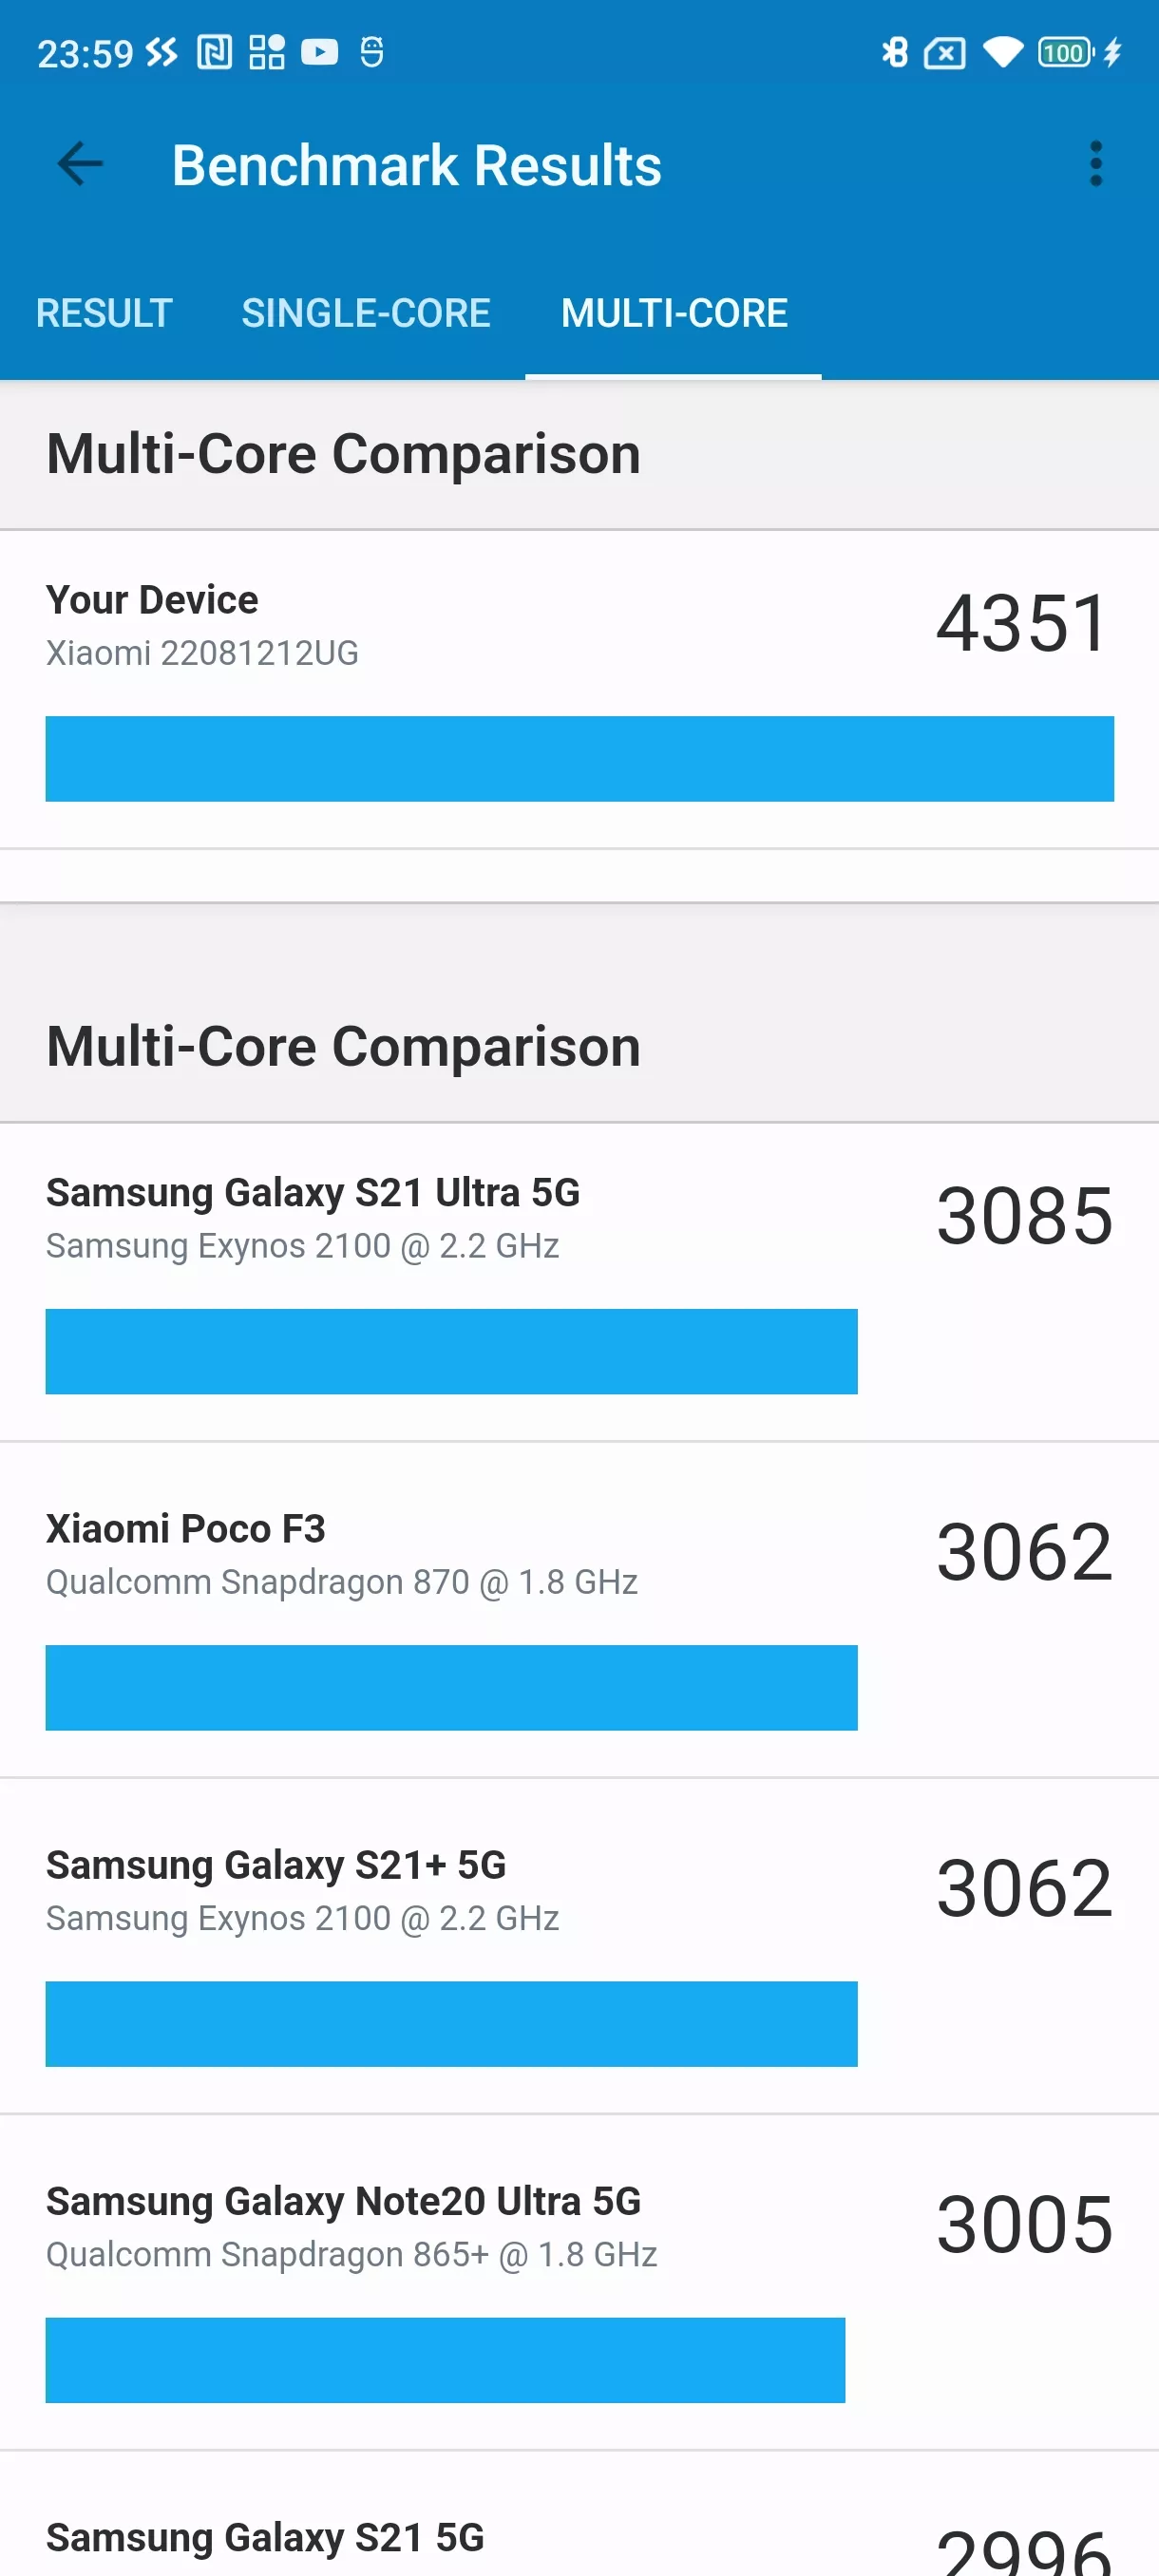Tap the Benchmark Results title
This screenshot has width=1159, height=2576.
tap(416, 165)
